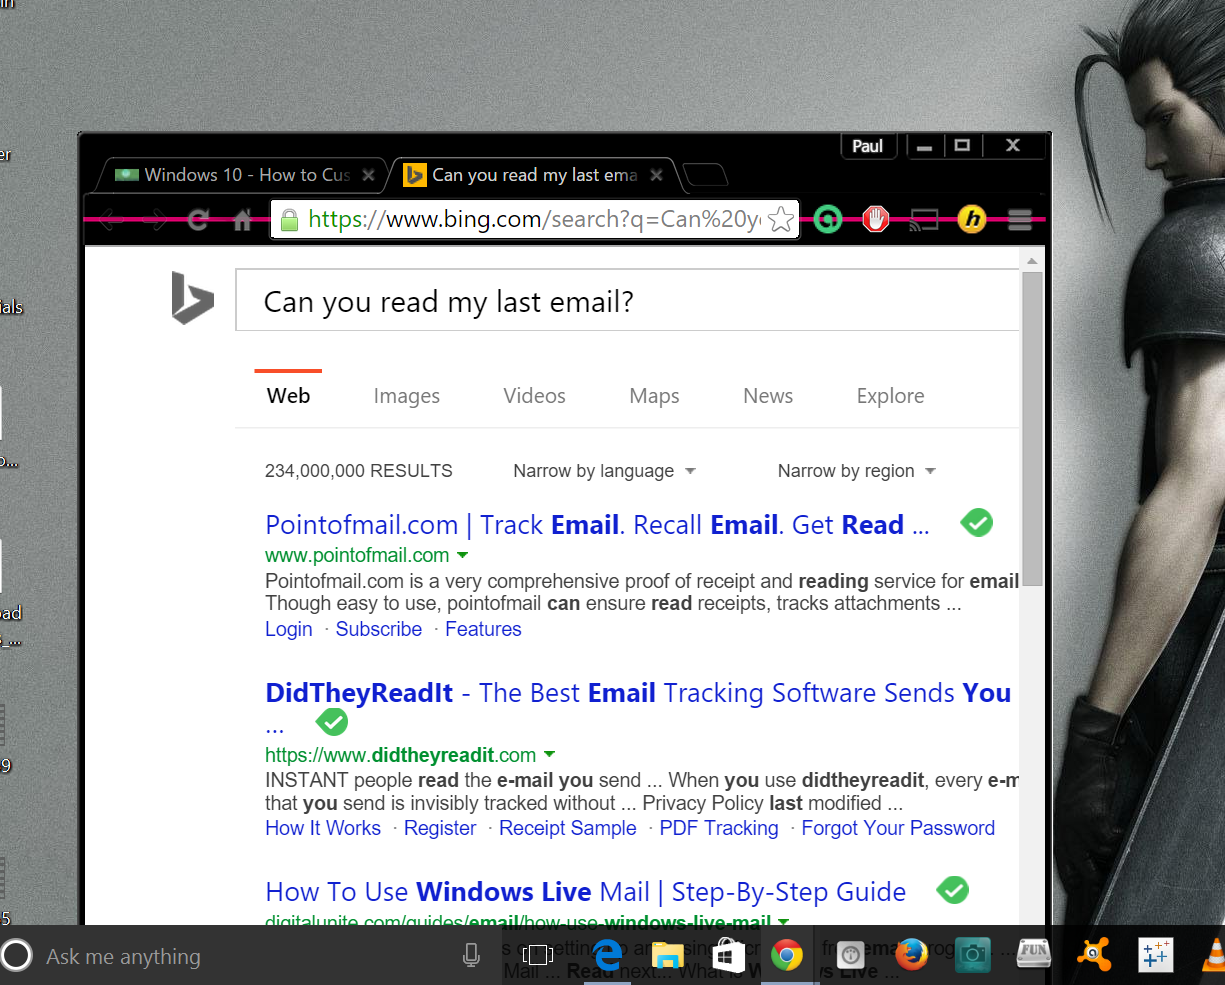The height and width of the screenshot is (985, 1225).
Task: Click the scrollbar up arrow
Action: point(1032,260)
